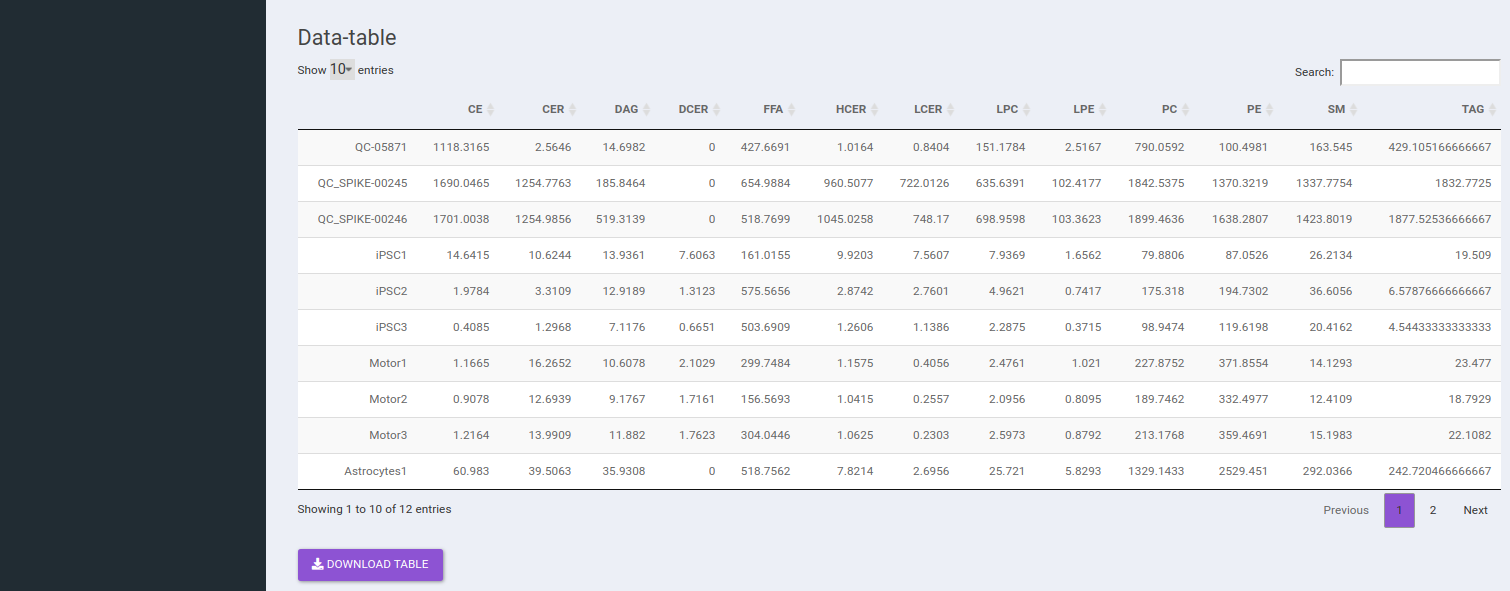Click HCER value 1045.0258
This screenshot has width=1510, height=591.
pyautogui.click(x=844, y=219)
